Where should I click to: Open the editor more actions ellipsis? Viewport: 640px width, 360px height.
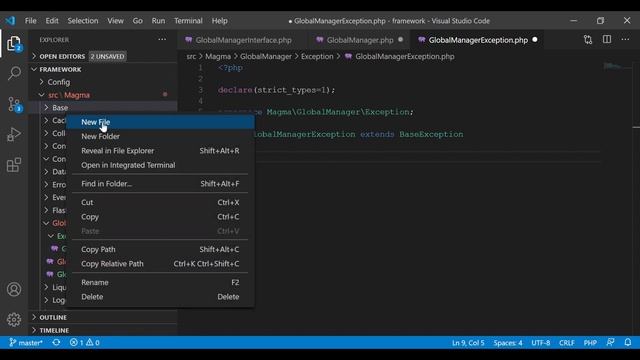click(625, 40)
